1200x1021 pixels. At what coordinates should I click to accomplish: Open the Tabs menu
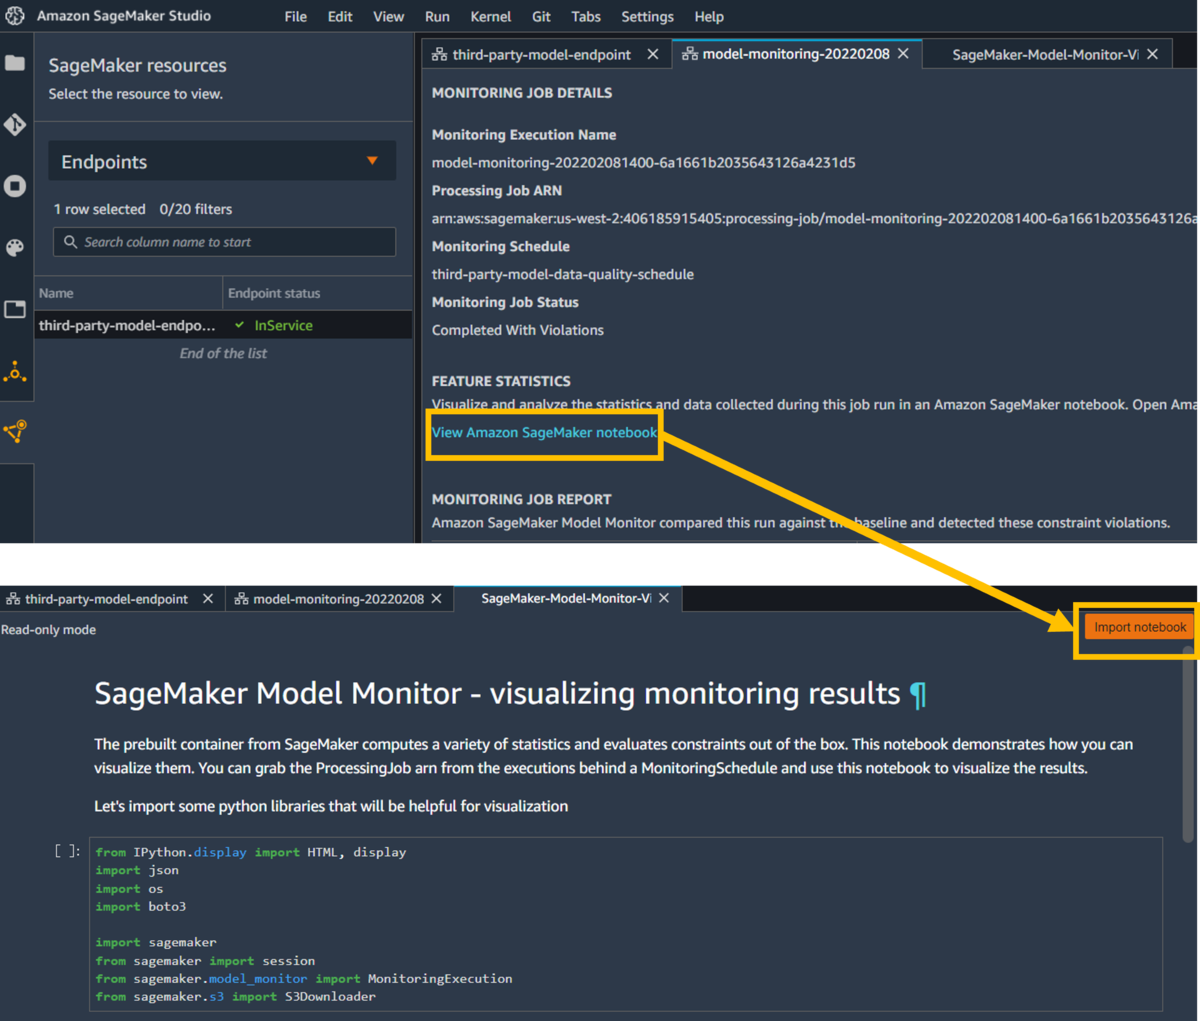(586, 17)
